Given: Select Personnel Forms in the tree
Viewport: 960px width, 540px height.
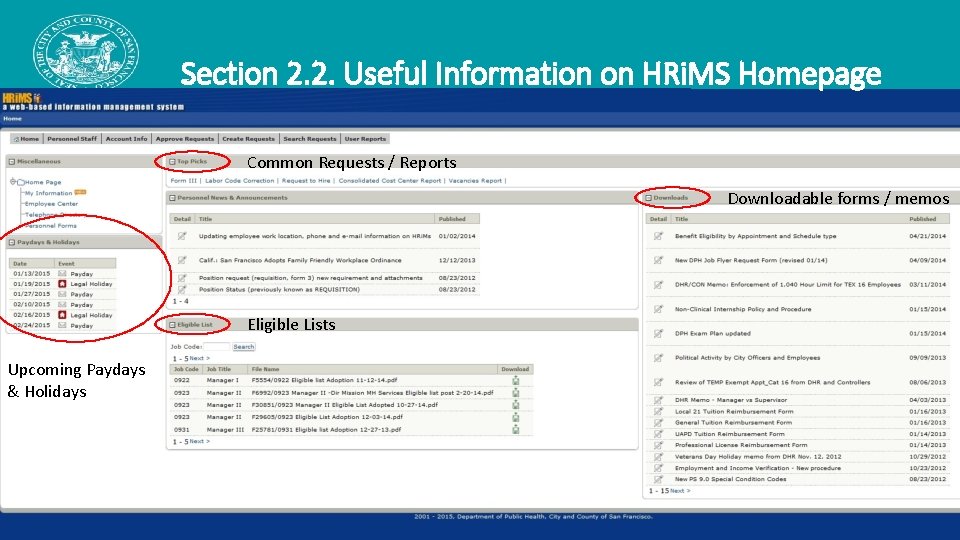Looking at the screenshot, I should 51,226.
